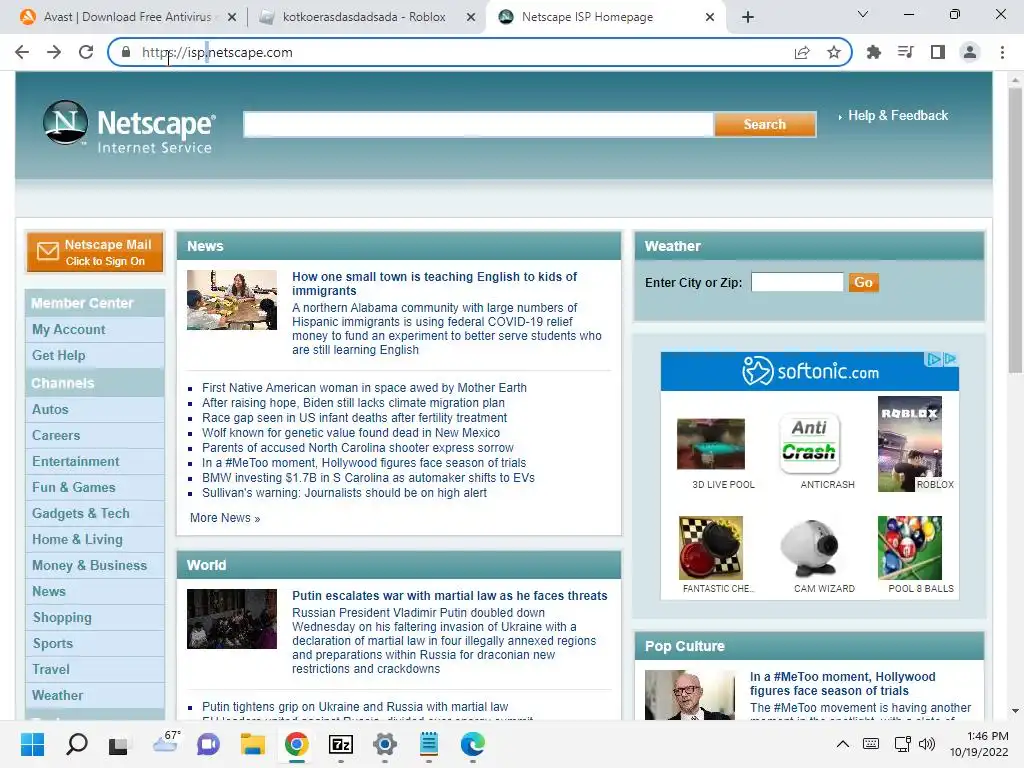1024x768 pixels.
Task: Share this page icon in address bar
Action: click(x=802, y=52)
